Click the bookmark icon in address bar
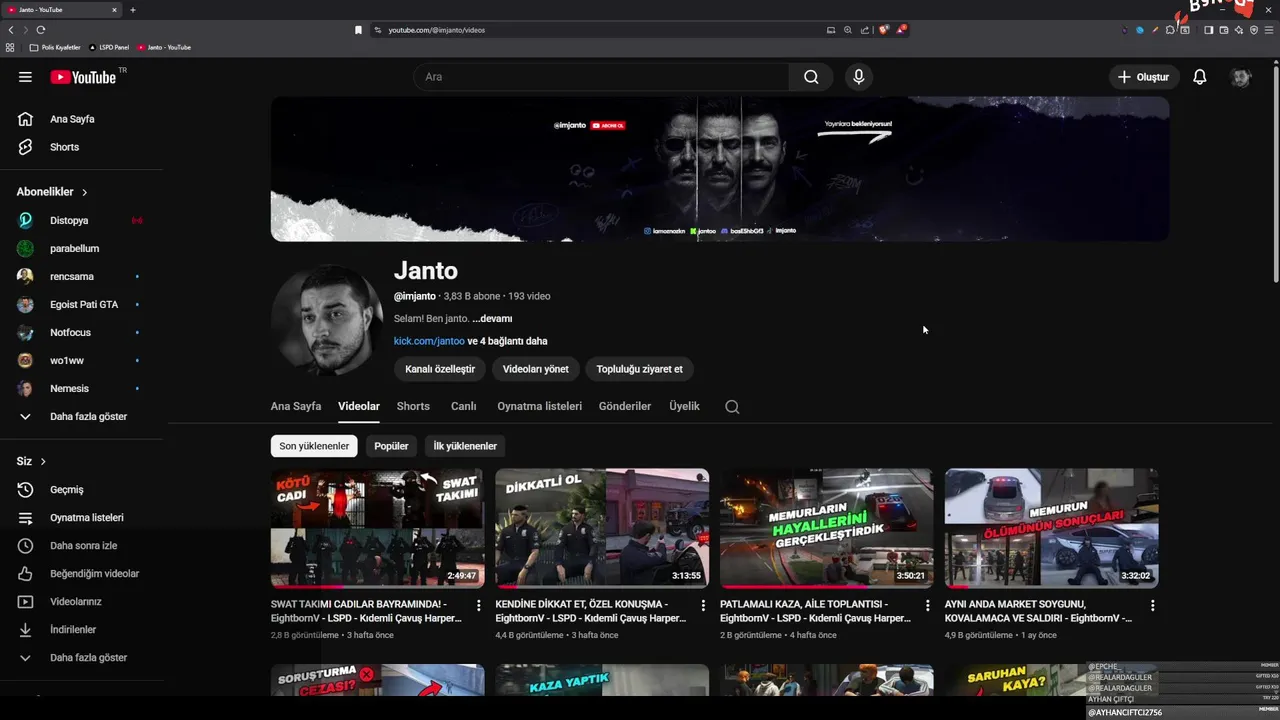Screen dimensions: 1280x720 coord(358,30)
